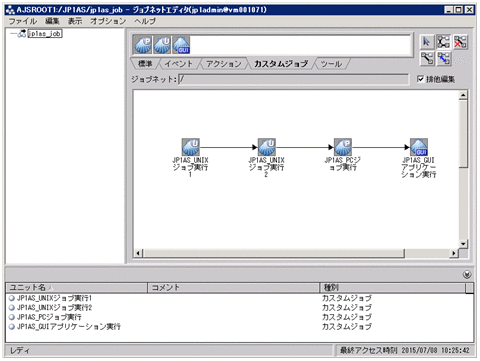Select row JP1AS_GUIアプリケーション実行 in list
480x361 pixels.
pyautogui.click(x=239, y=326)
